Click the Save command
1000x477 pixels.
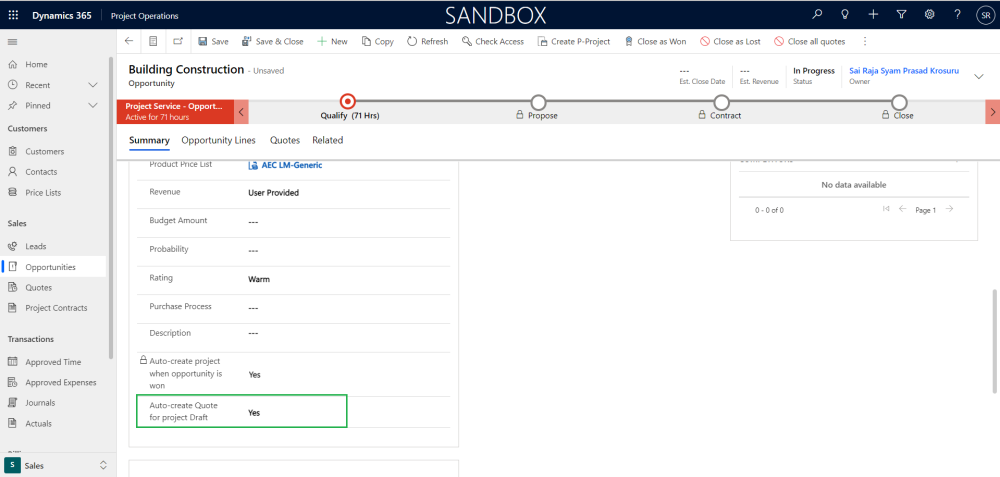[x=213, y=41]
